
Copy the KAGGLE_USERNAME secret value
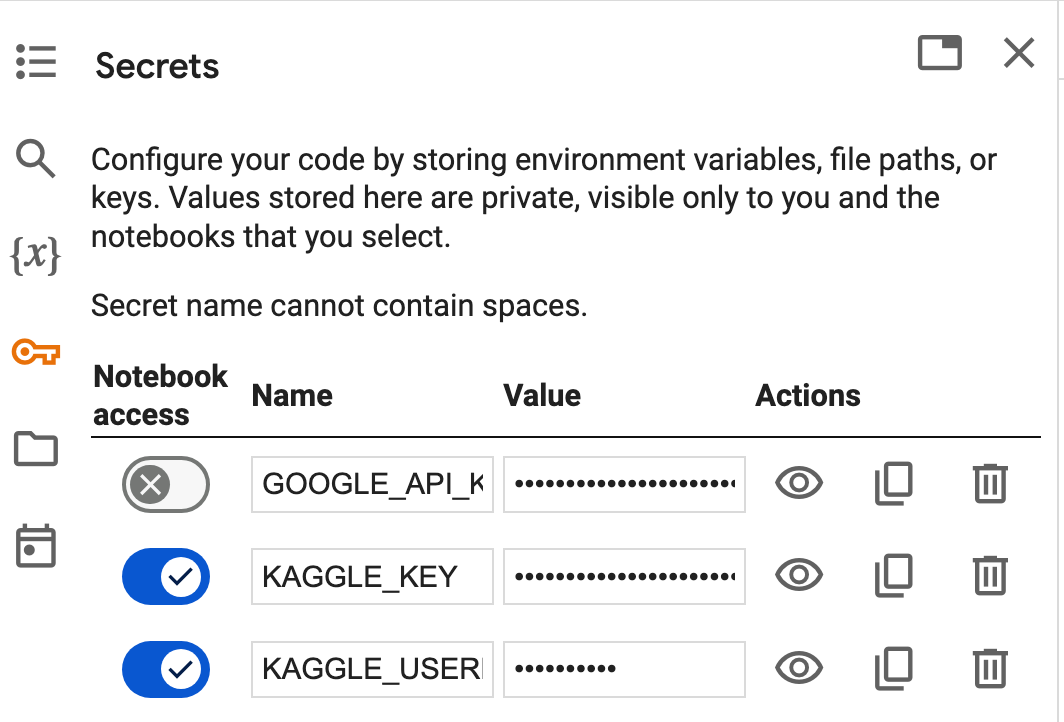click(x=893, y=667)
